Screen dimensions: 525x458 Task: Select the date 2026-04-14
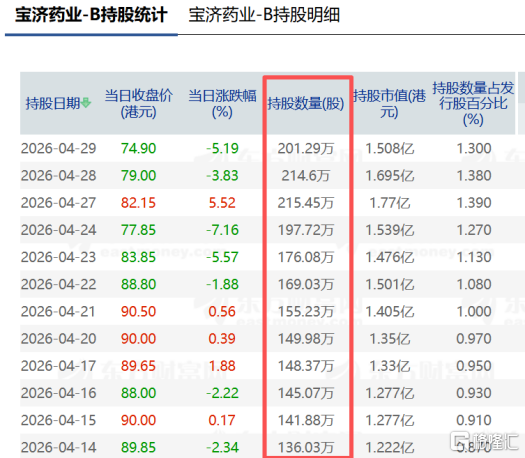59,447
